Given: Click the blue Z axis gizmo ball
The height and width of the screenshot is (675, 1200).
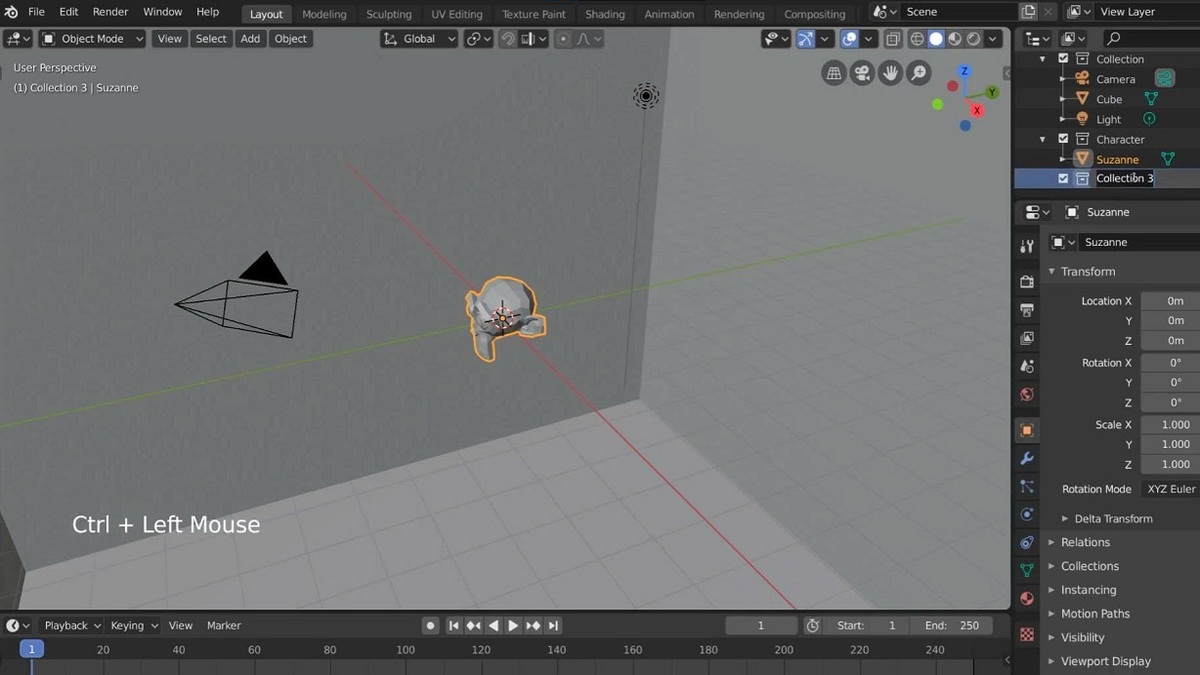Looking at the screenshot, I should [964, 72].
